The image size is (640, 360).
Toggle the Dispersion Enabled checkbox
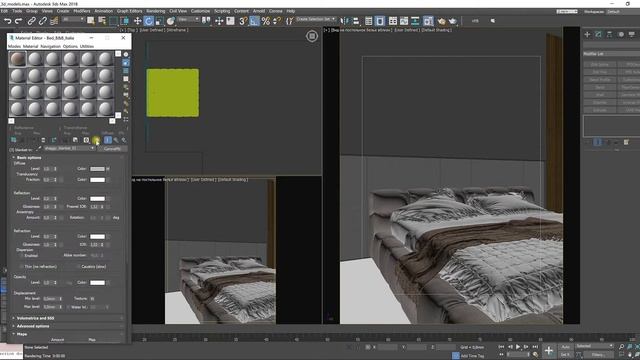(21, 256)
